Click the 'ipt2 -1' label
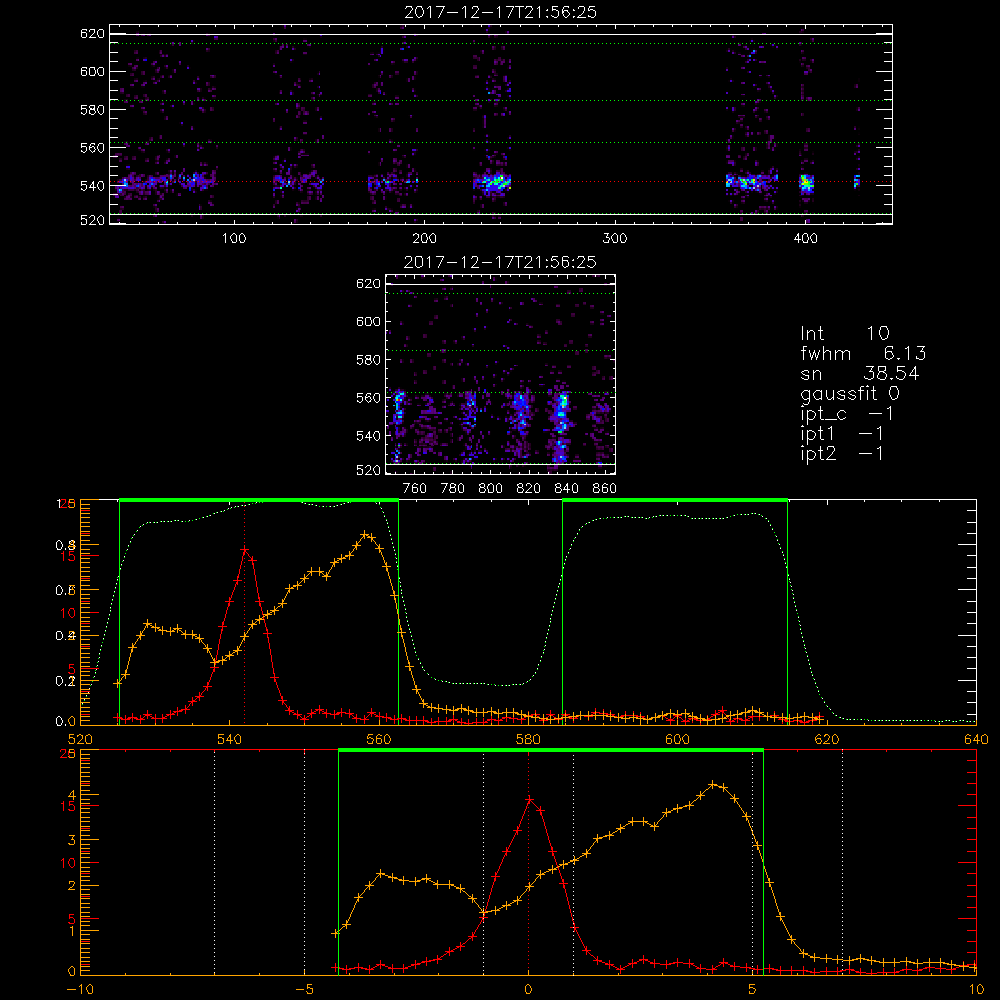 842,454
